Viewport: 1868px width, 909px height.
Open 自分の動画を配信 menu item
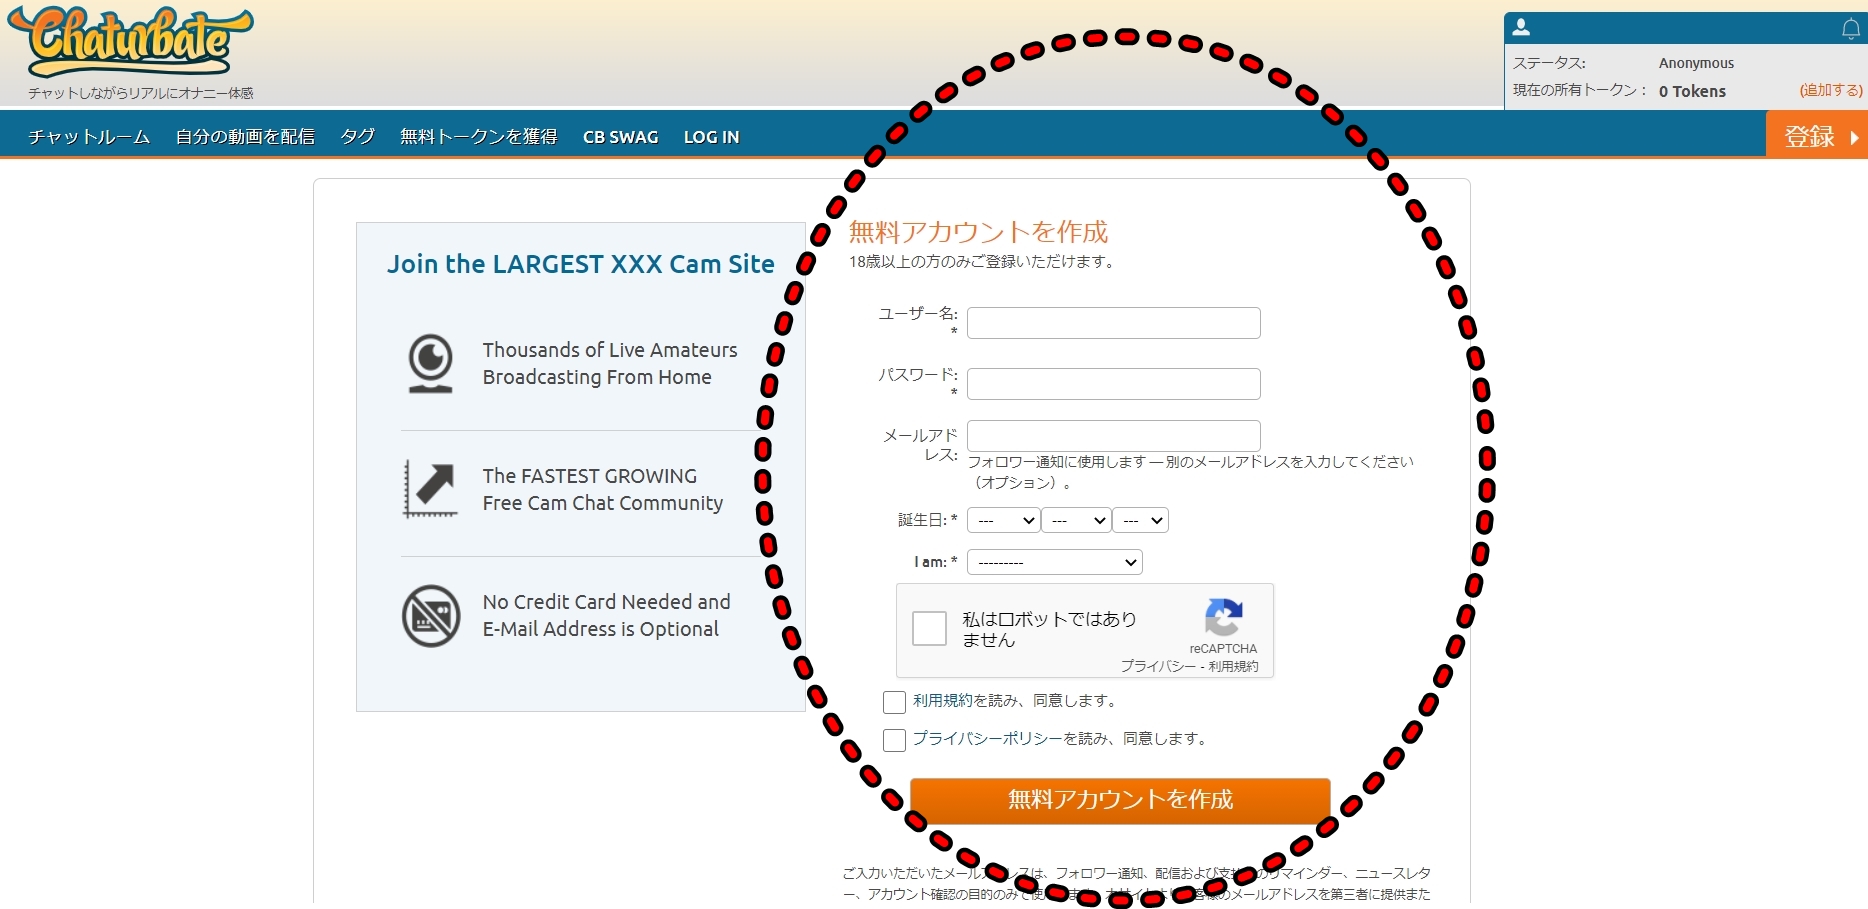point(245,137)
